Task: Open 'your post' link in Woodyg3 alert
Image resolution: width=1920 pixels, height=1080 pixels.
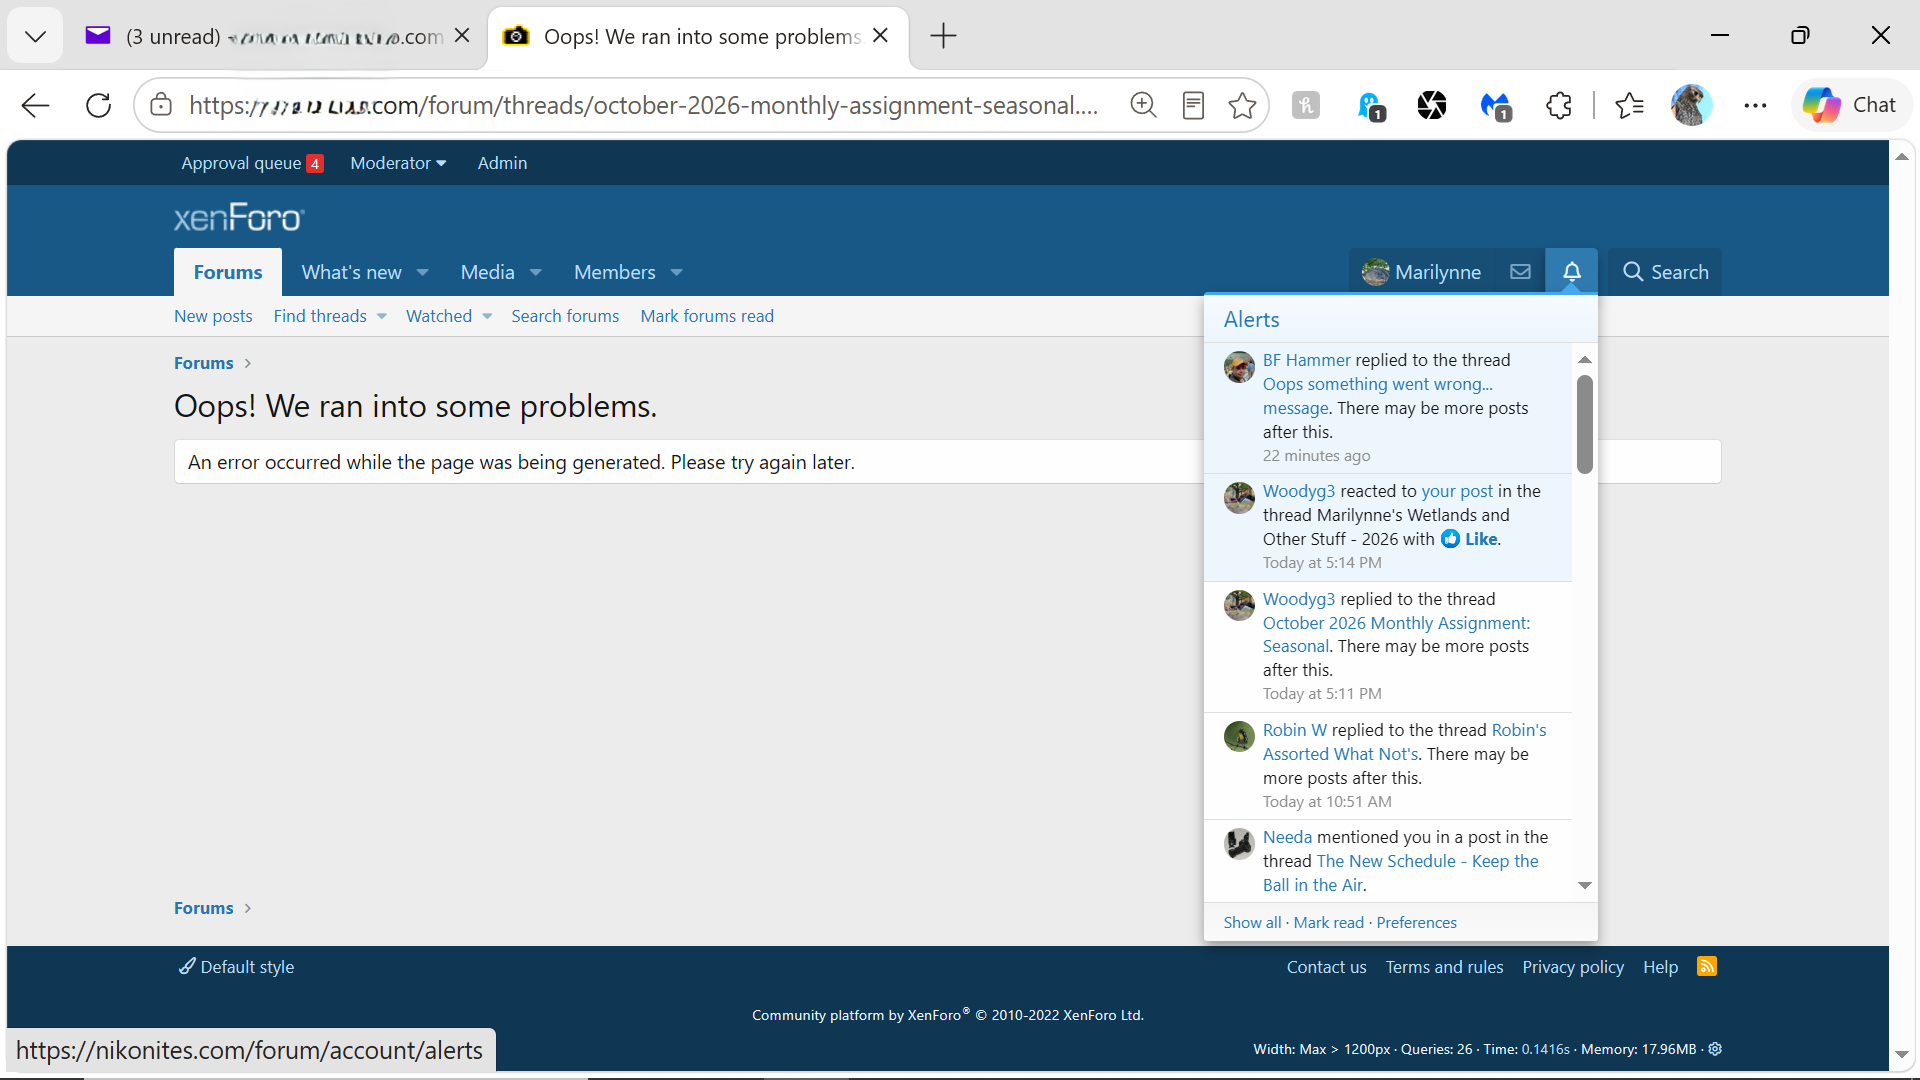Action: (x=1457, y=491)
